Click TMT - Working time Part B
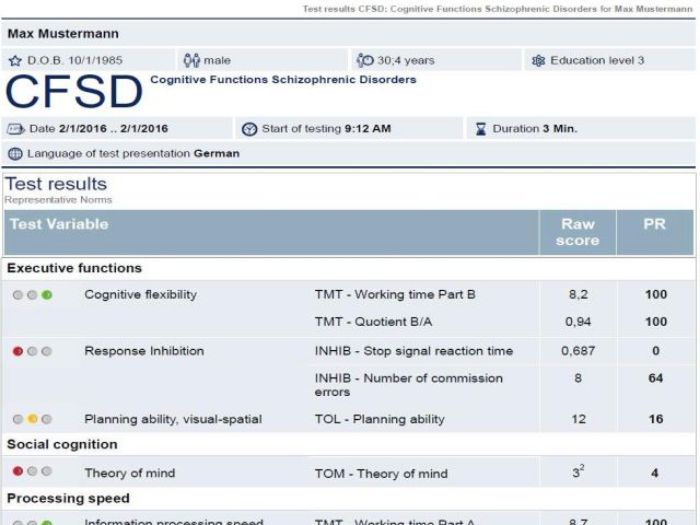700x525 pixels. tap(395, 295)
